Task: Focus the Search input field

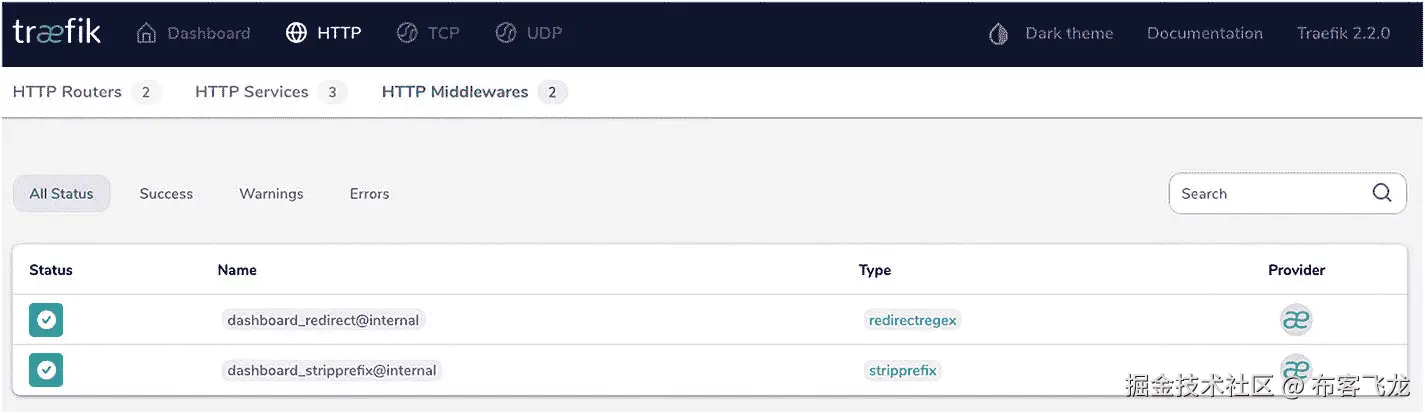Action: [1265, 194]
